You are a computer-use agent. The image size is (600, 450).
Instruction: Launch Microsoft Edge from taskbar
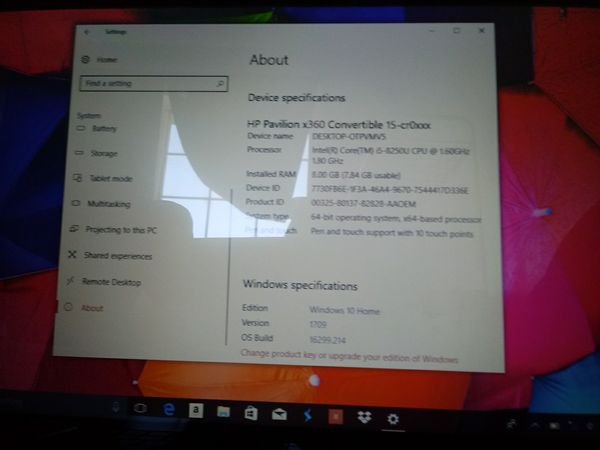[168, 409]
